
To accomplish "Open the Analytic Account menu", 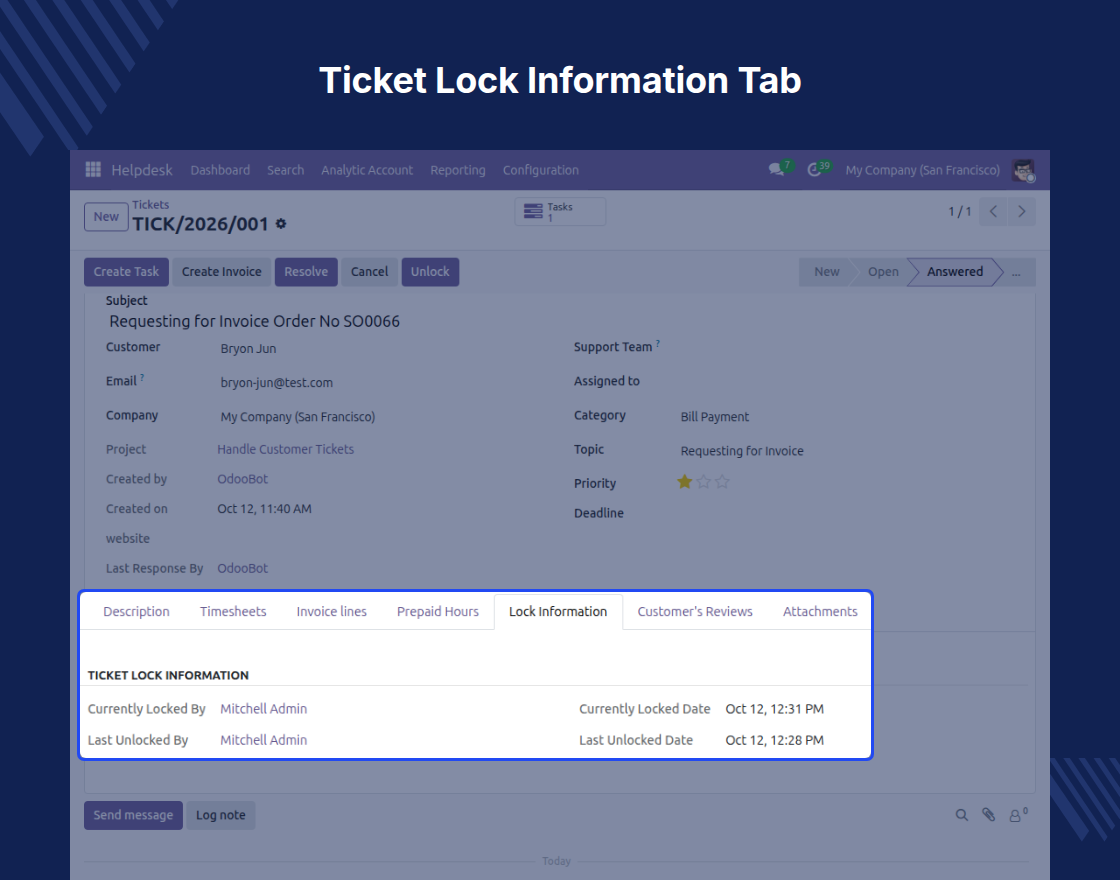I will click(x=366, y=170).
